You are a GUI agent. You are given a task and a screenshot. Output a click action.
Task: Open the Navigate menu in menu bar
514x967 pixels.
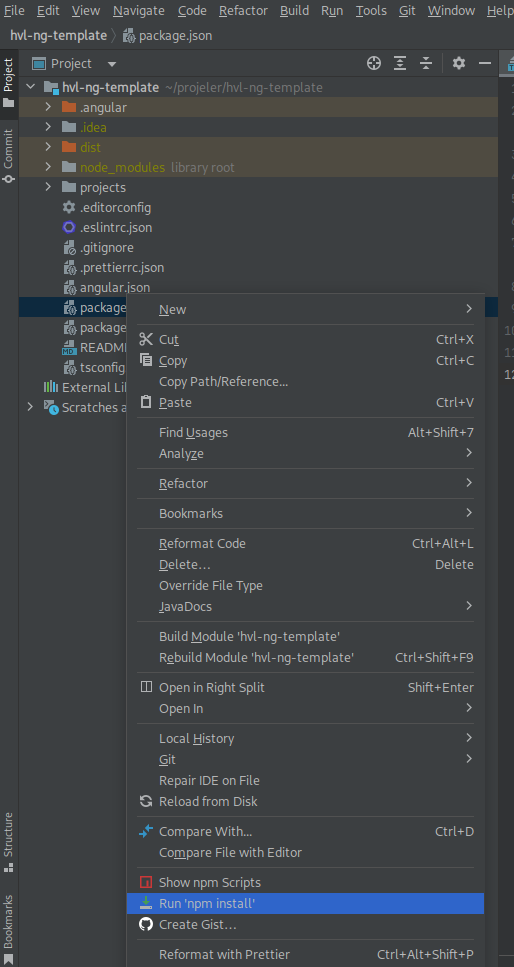tap(139, 10)
